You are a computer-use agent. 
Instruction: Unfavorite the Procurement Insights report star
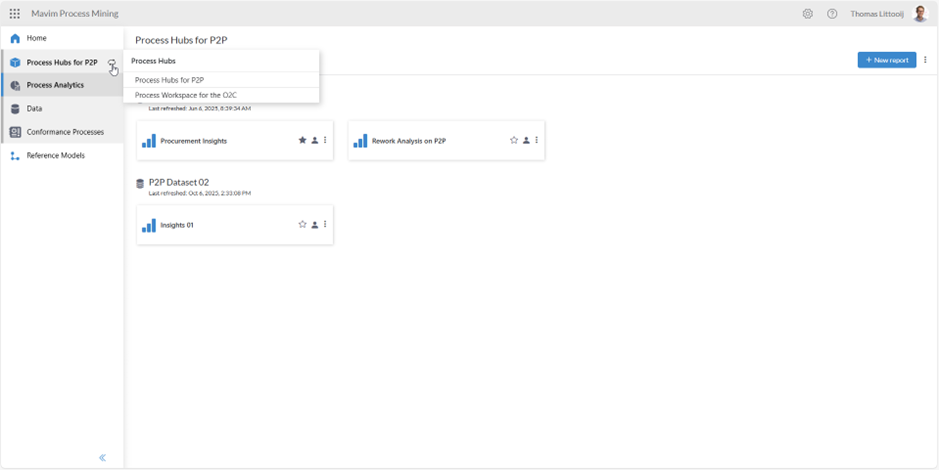click(302, 141)
